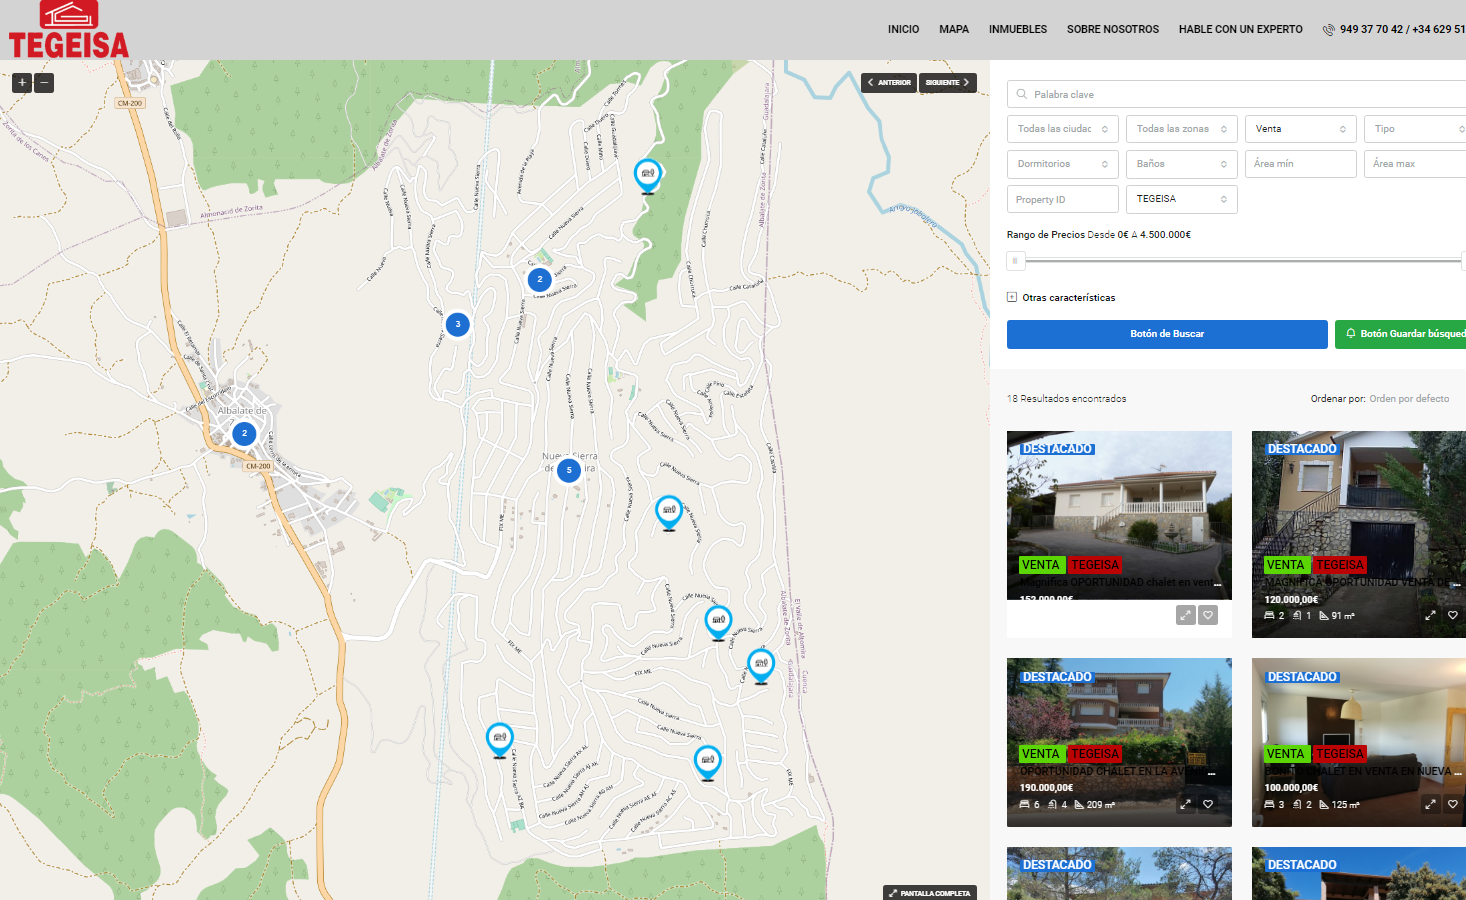Viewport: 1466px width, 900px height.
Task: Focus the Área mín input
Action: coord(1301,164)
